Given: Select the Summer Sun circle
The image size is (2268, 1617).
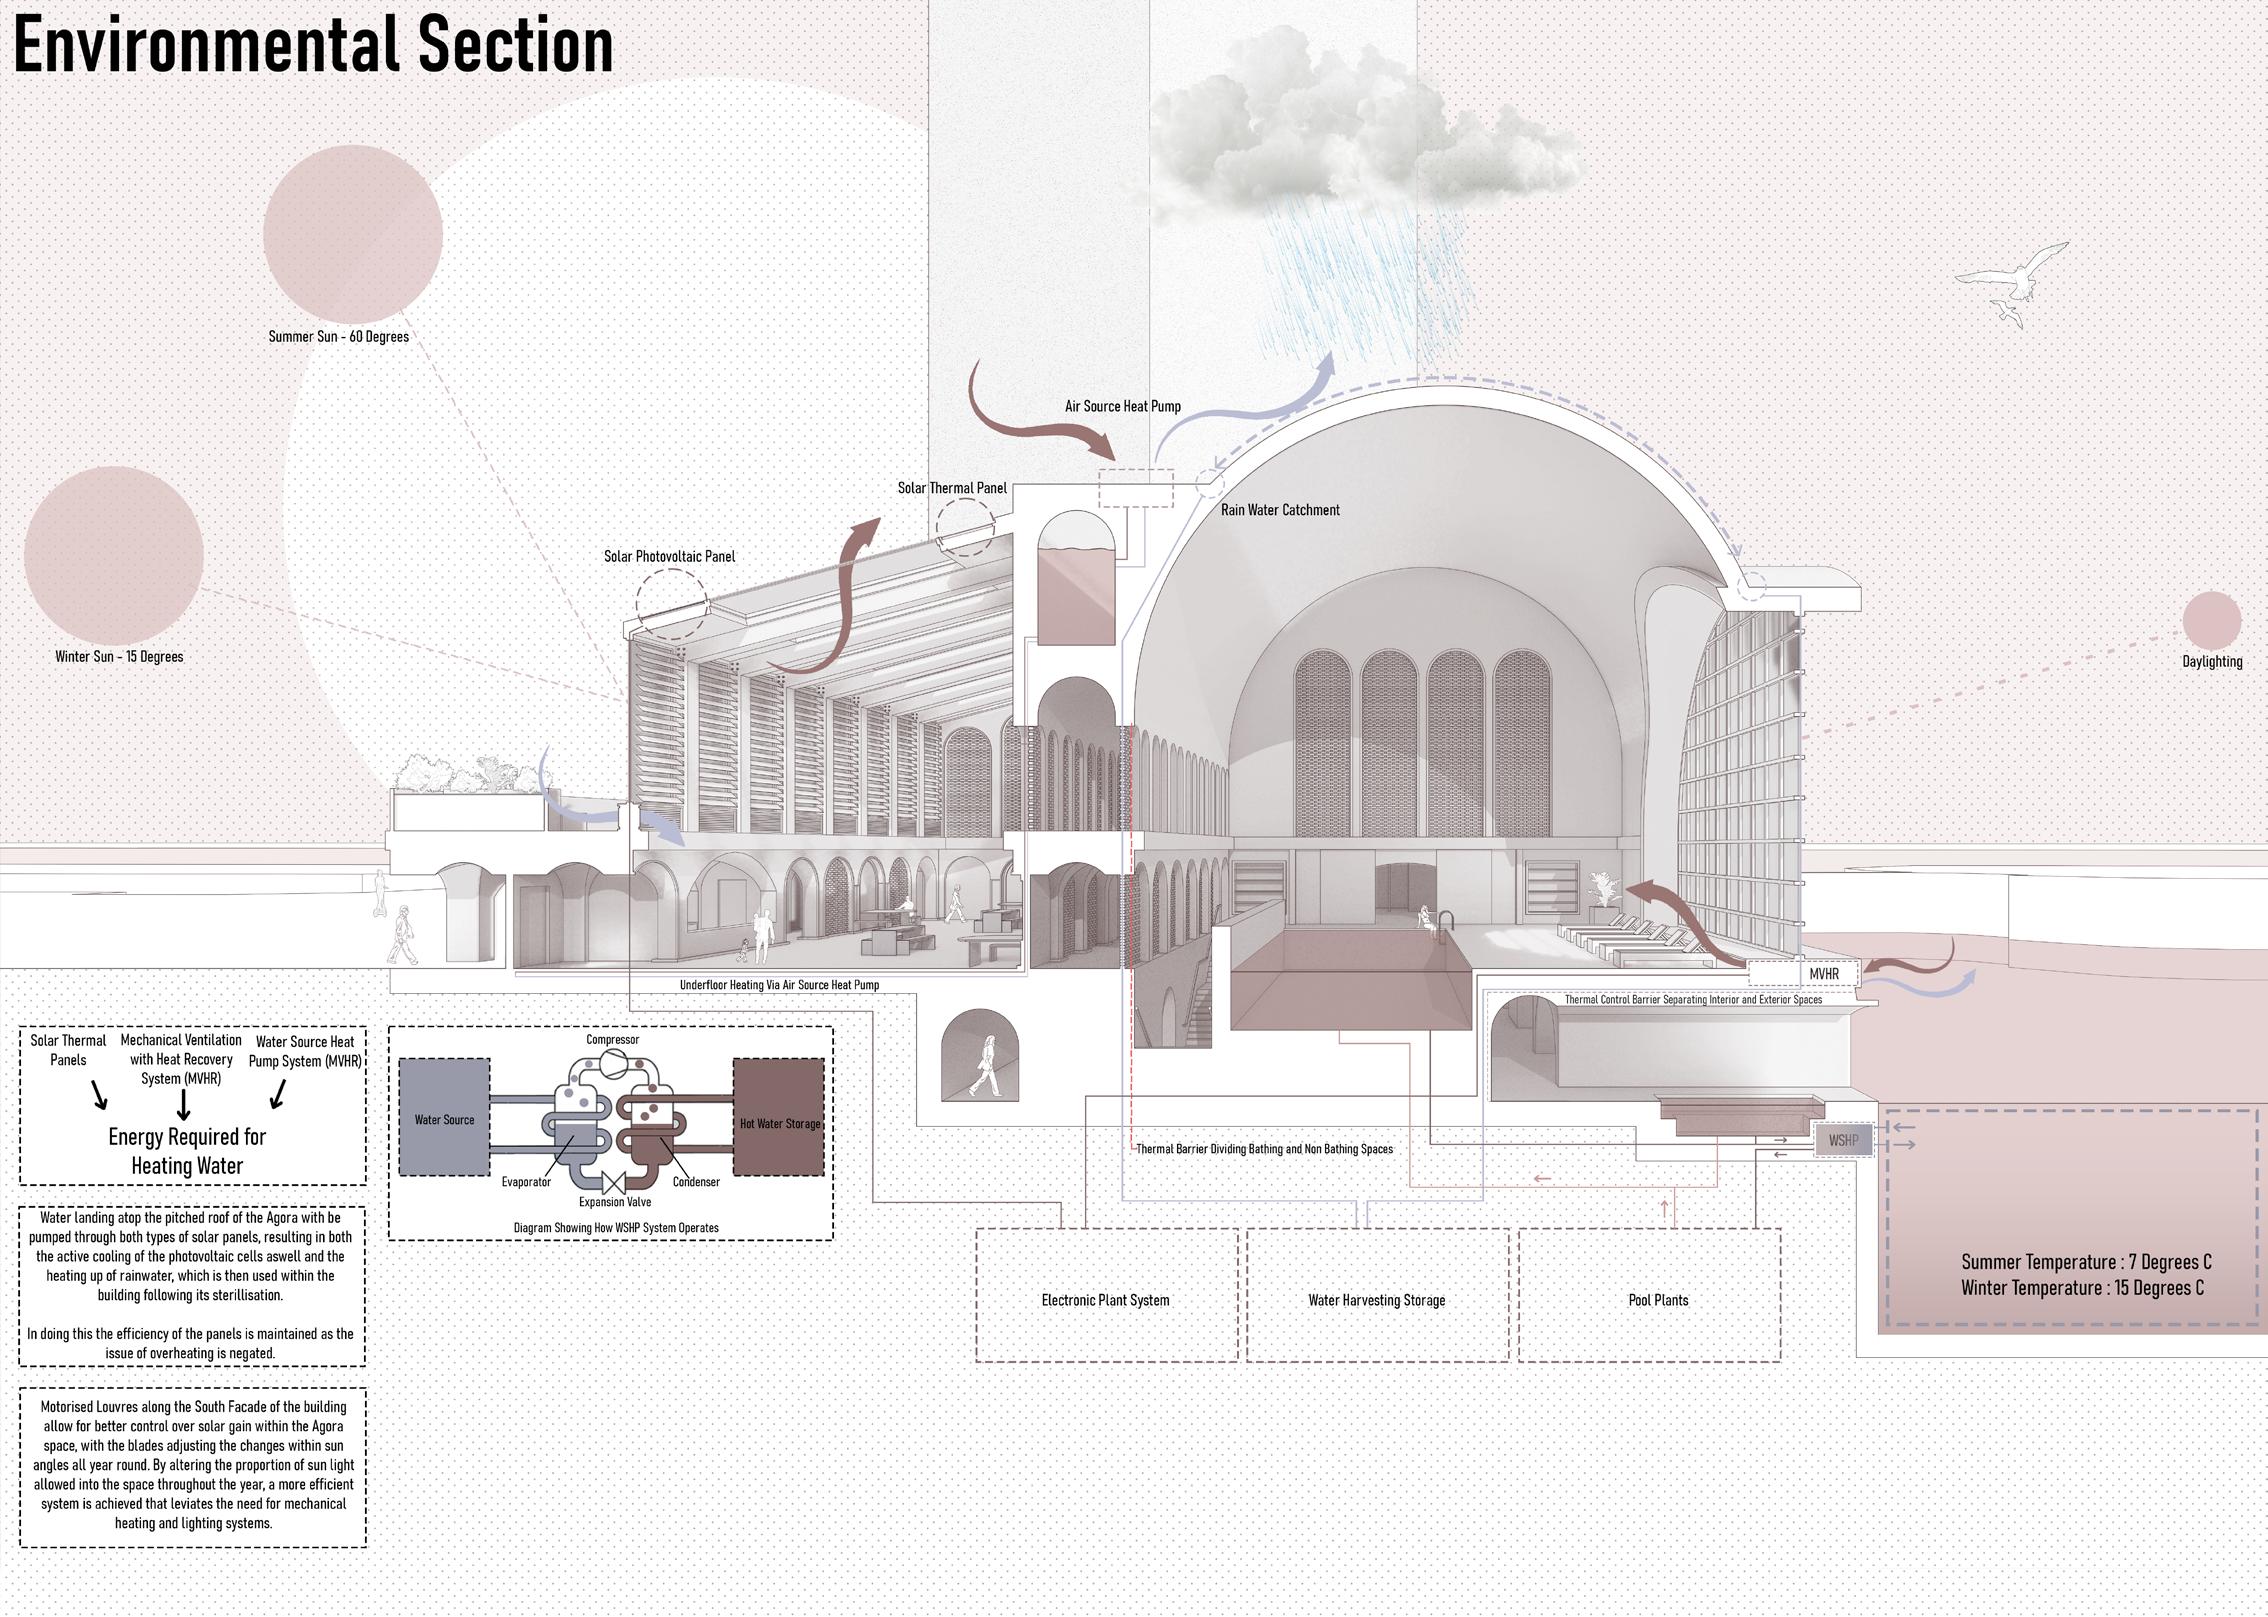Looking at the screenshot, I should tap(353, 233).
